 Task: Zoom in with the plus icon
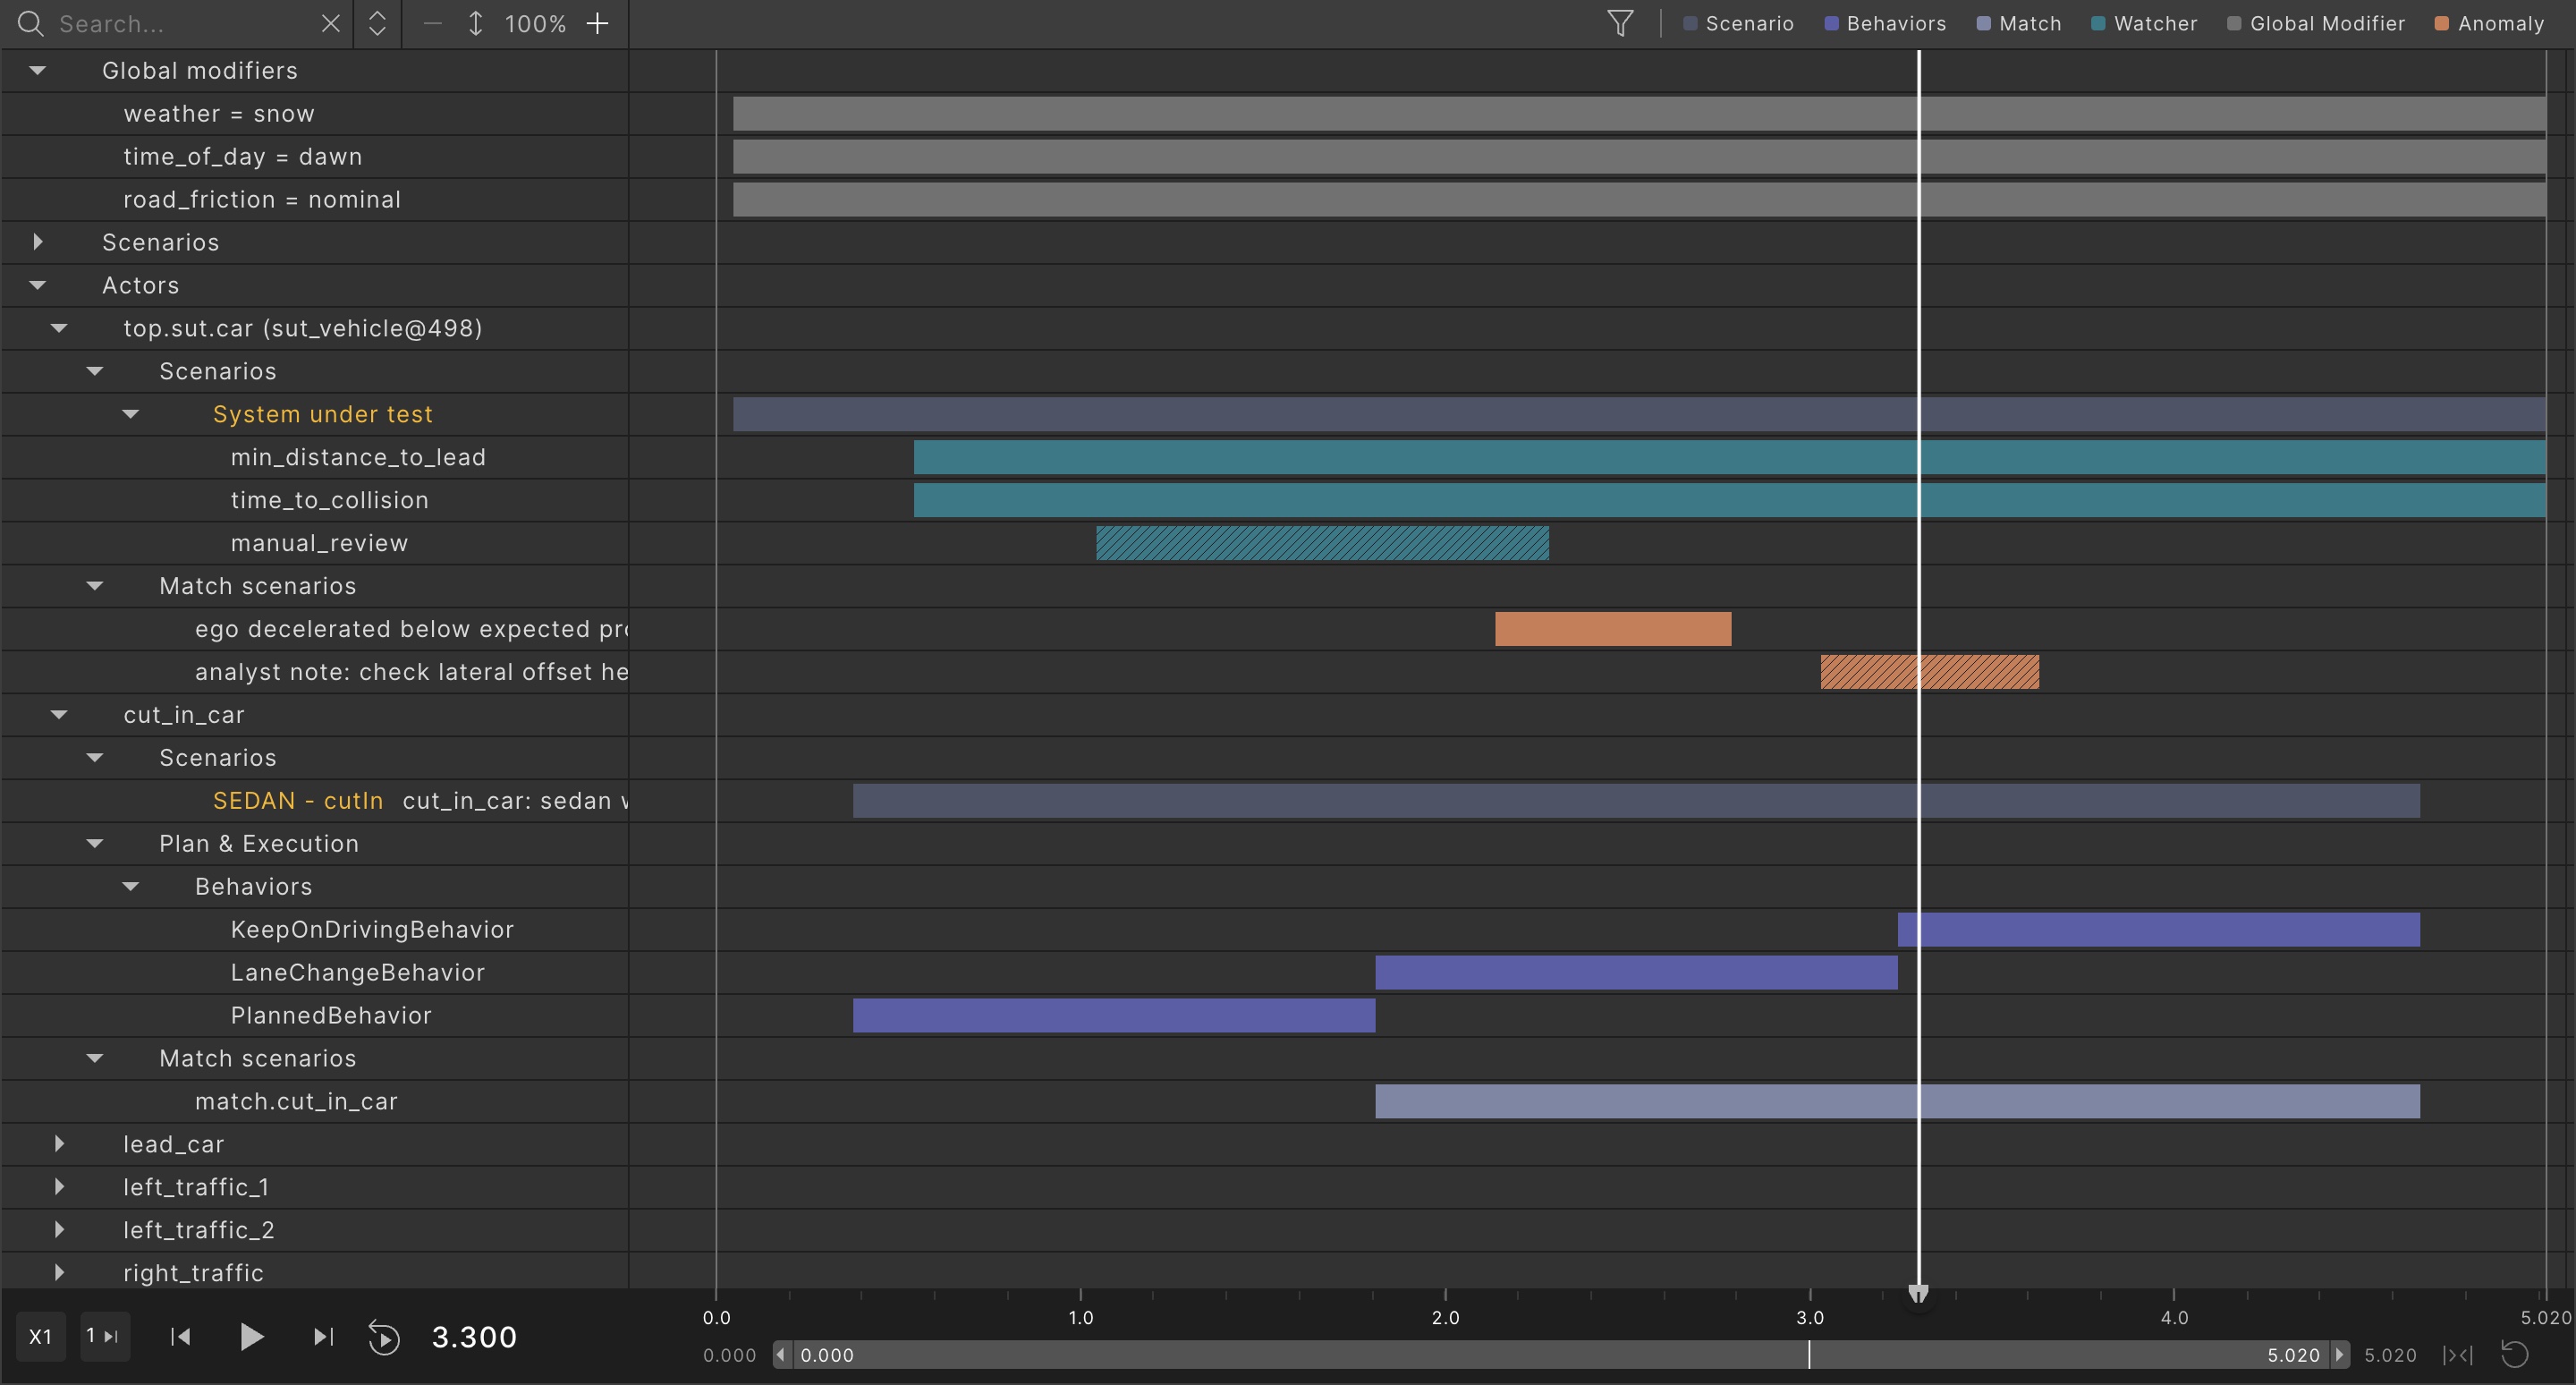[597, 23]
